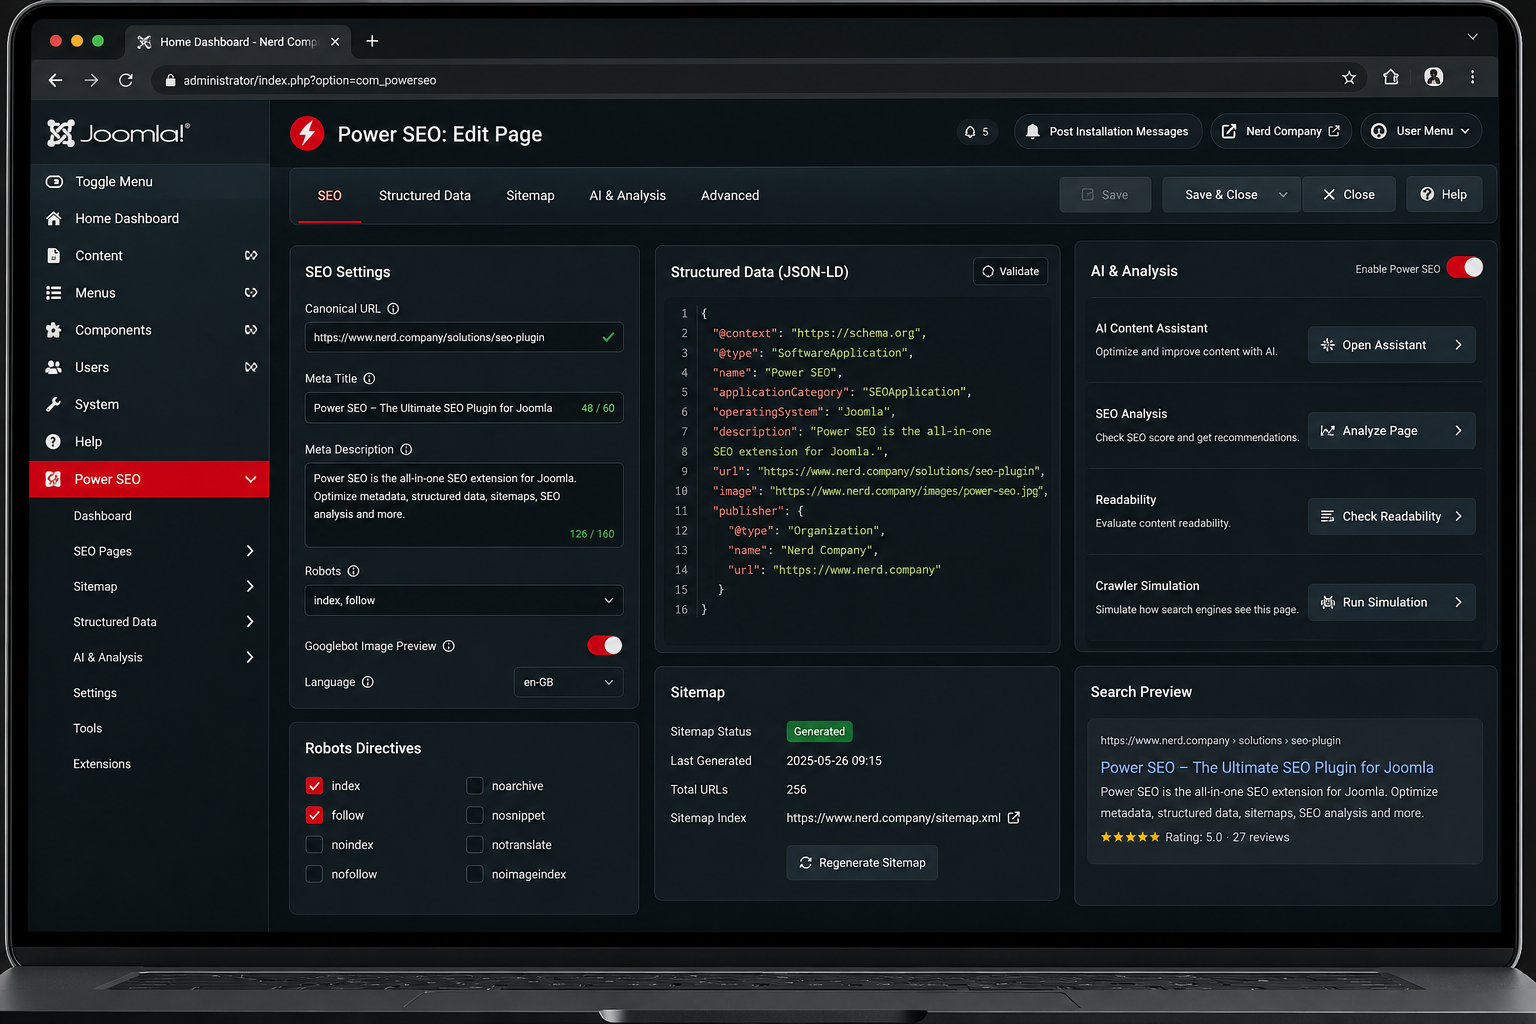This screenshot has width=1536, height=1024.
Task: Disable the Enable Power SEO switch
Action: click(1465, 268)
